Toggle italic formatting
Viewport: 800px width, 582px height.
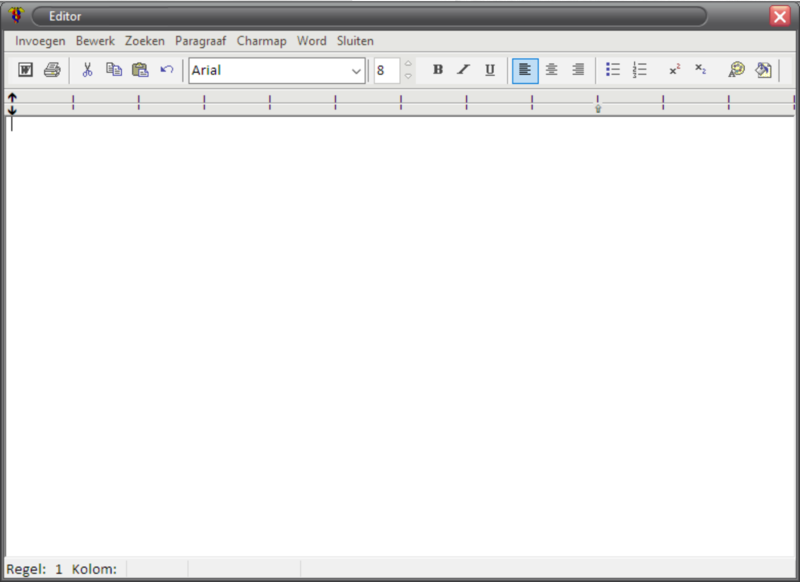463,70
